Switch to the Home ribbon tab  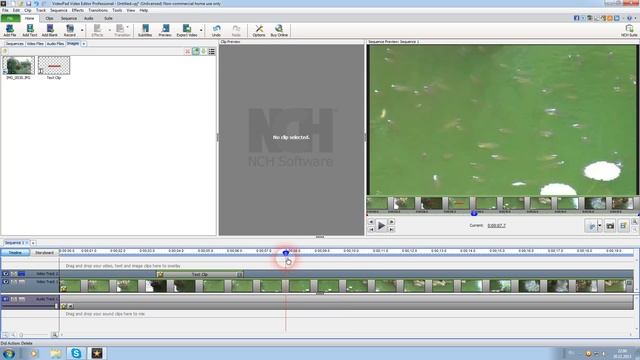point(29,18)
